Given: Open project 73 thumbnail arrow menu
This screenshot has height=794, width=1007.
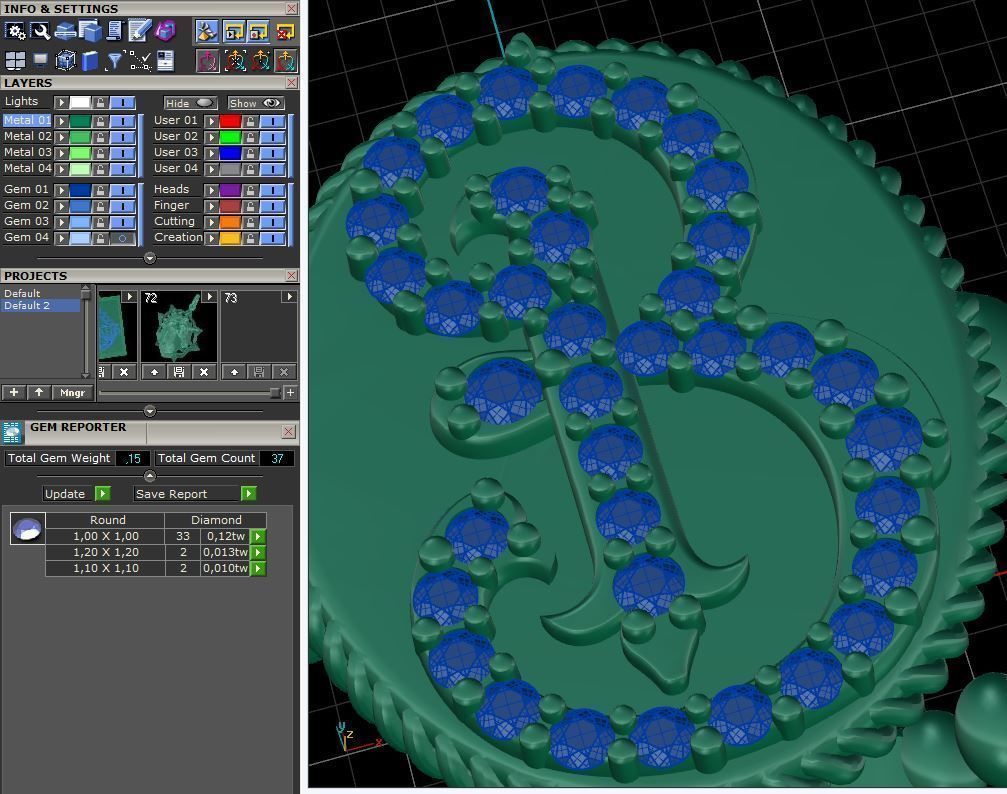Looking at the screenshot, I should (x=290, y=296).
